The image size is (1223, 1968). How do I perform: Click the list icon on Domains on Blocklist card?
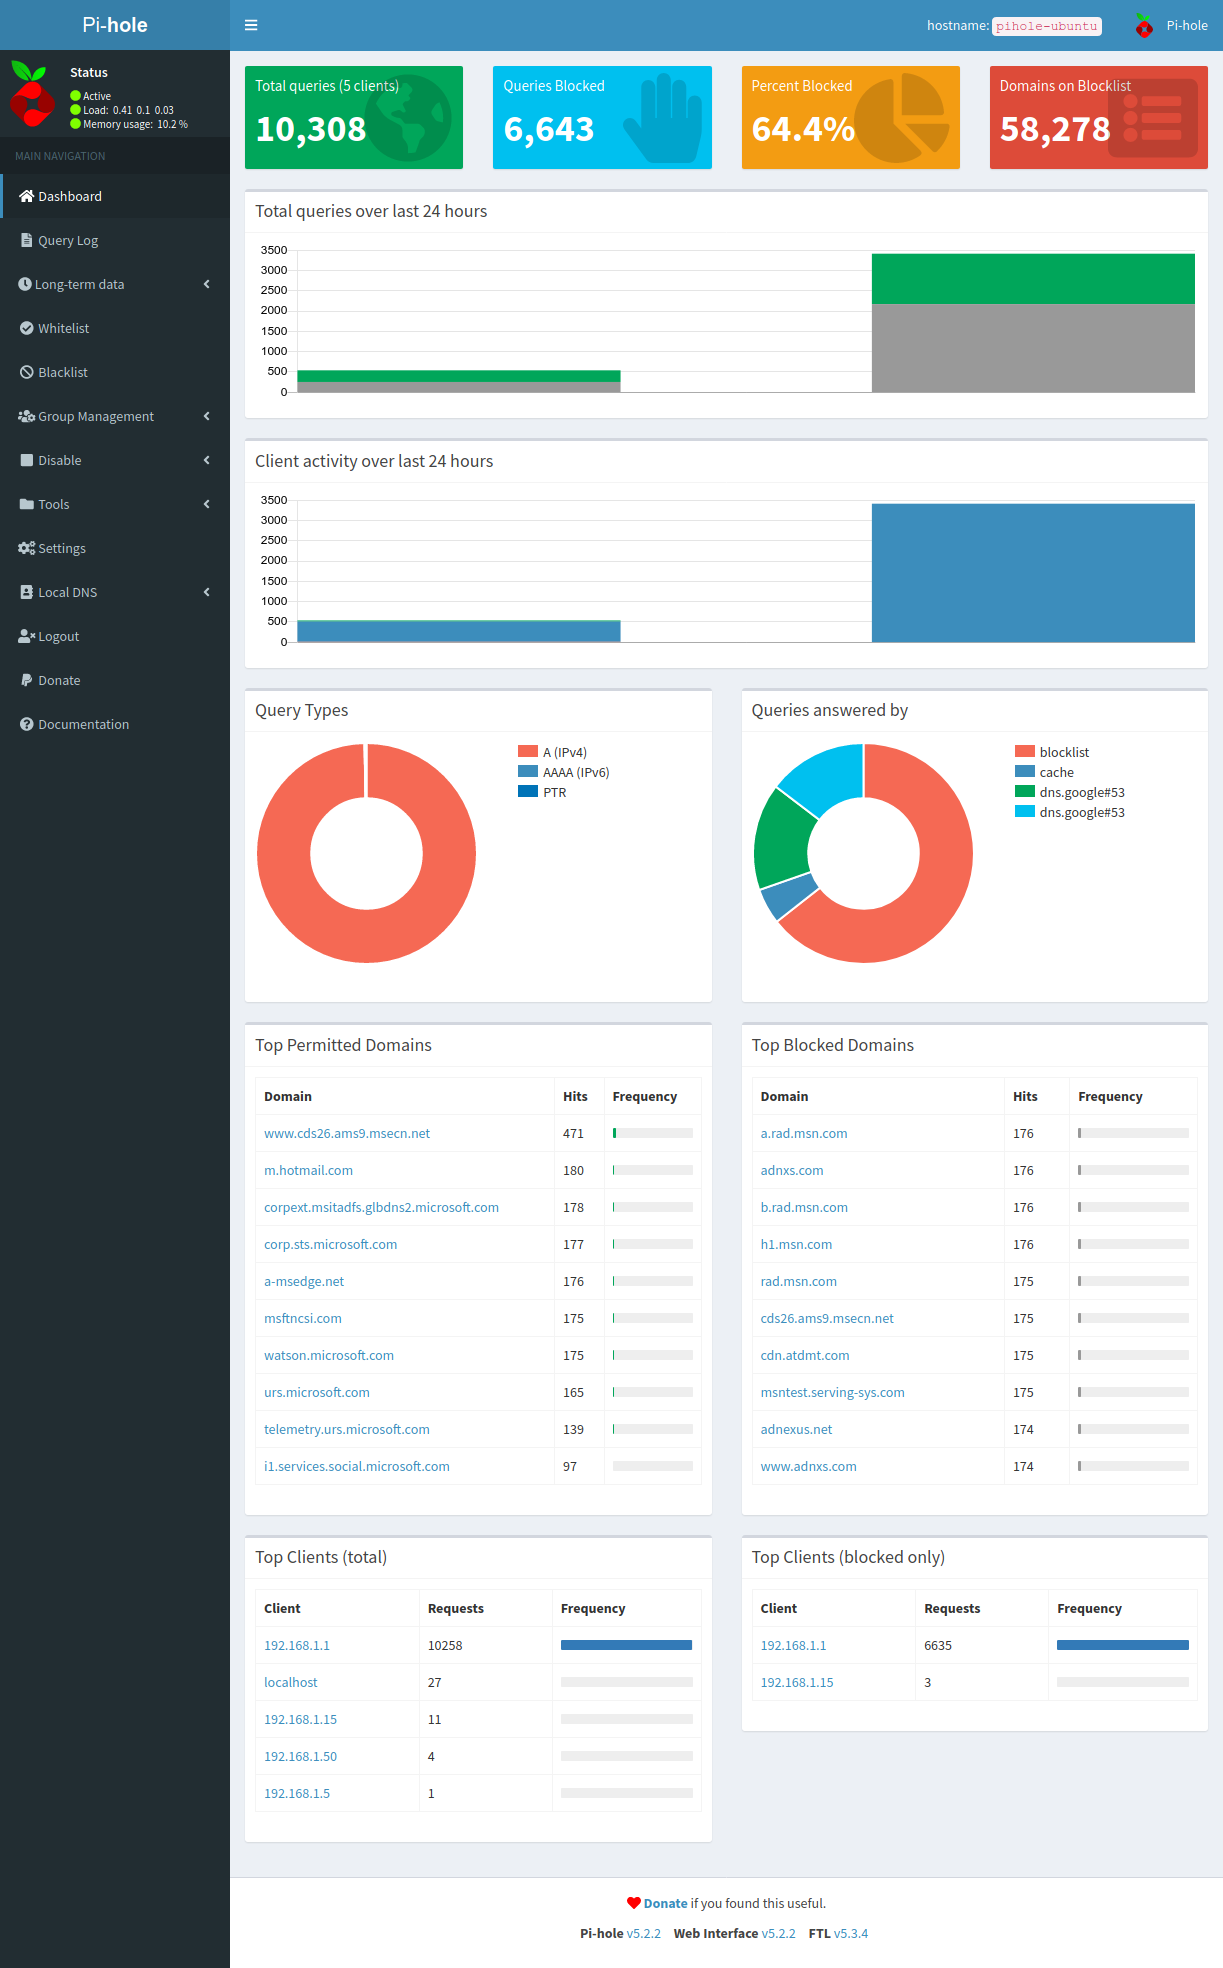1153,118
